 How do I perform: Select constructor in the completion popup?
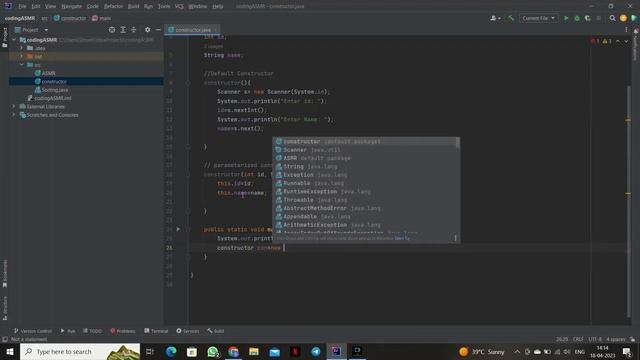click(365, 142)
